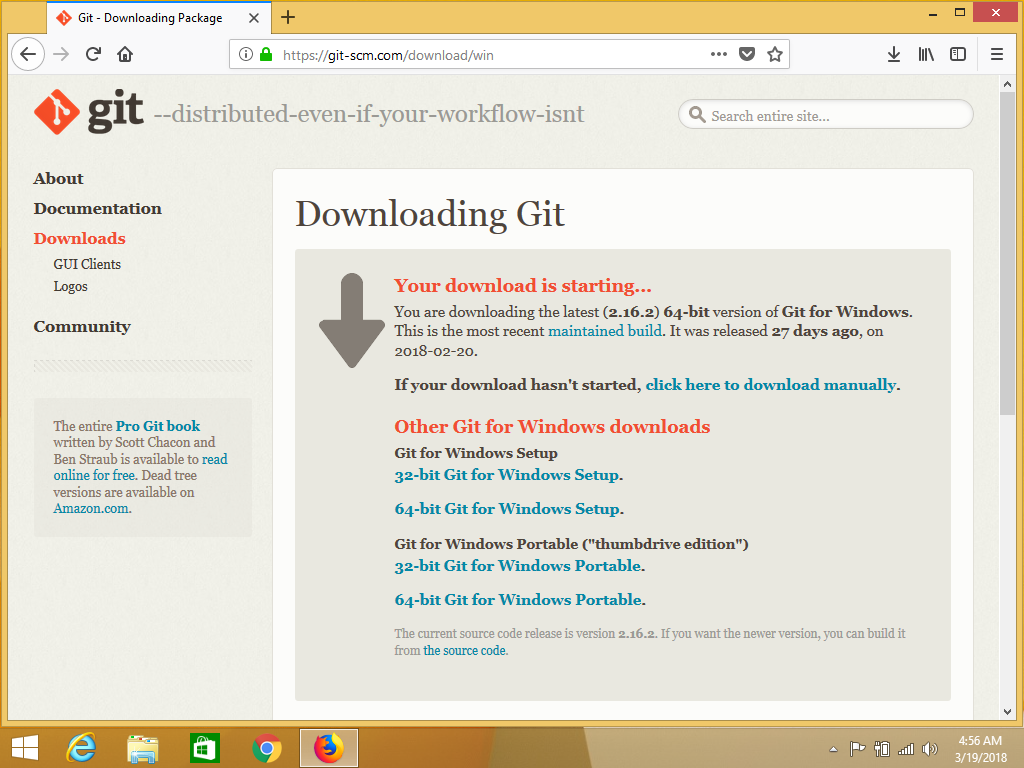Viewport: 1024px width, 768px height.
Task: Toggle the browser sidebar panel
Action: (960, 54)
